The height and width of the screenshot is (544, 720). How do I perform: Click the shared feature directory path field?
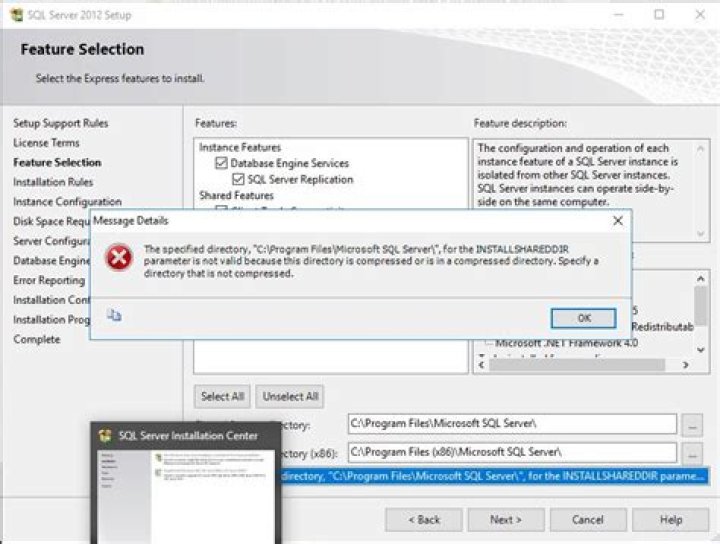click(512, 424)
